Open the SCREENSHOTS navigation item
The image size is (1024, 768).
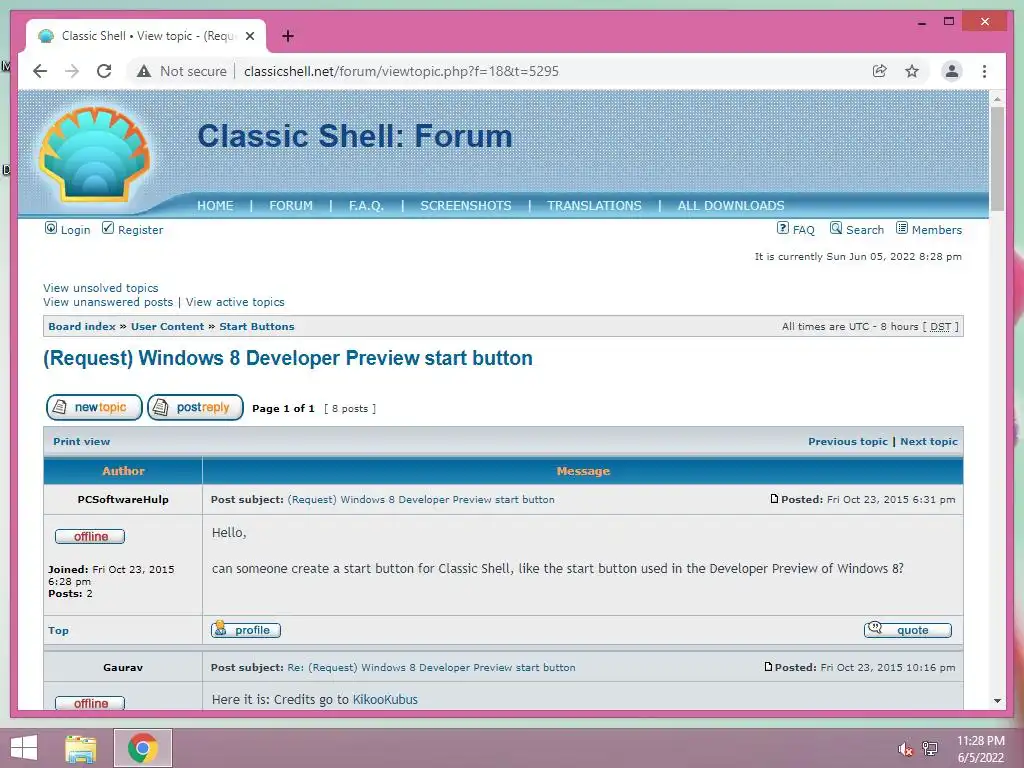click(466, 206)
